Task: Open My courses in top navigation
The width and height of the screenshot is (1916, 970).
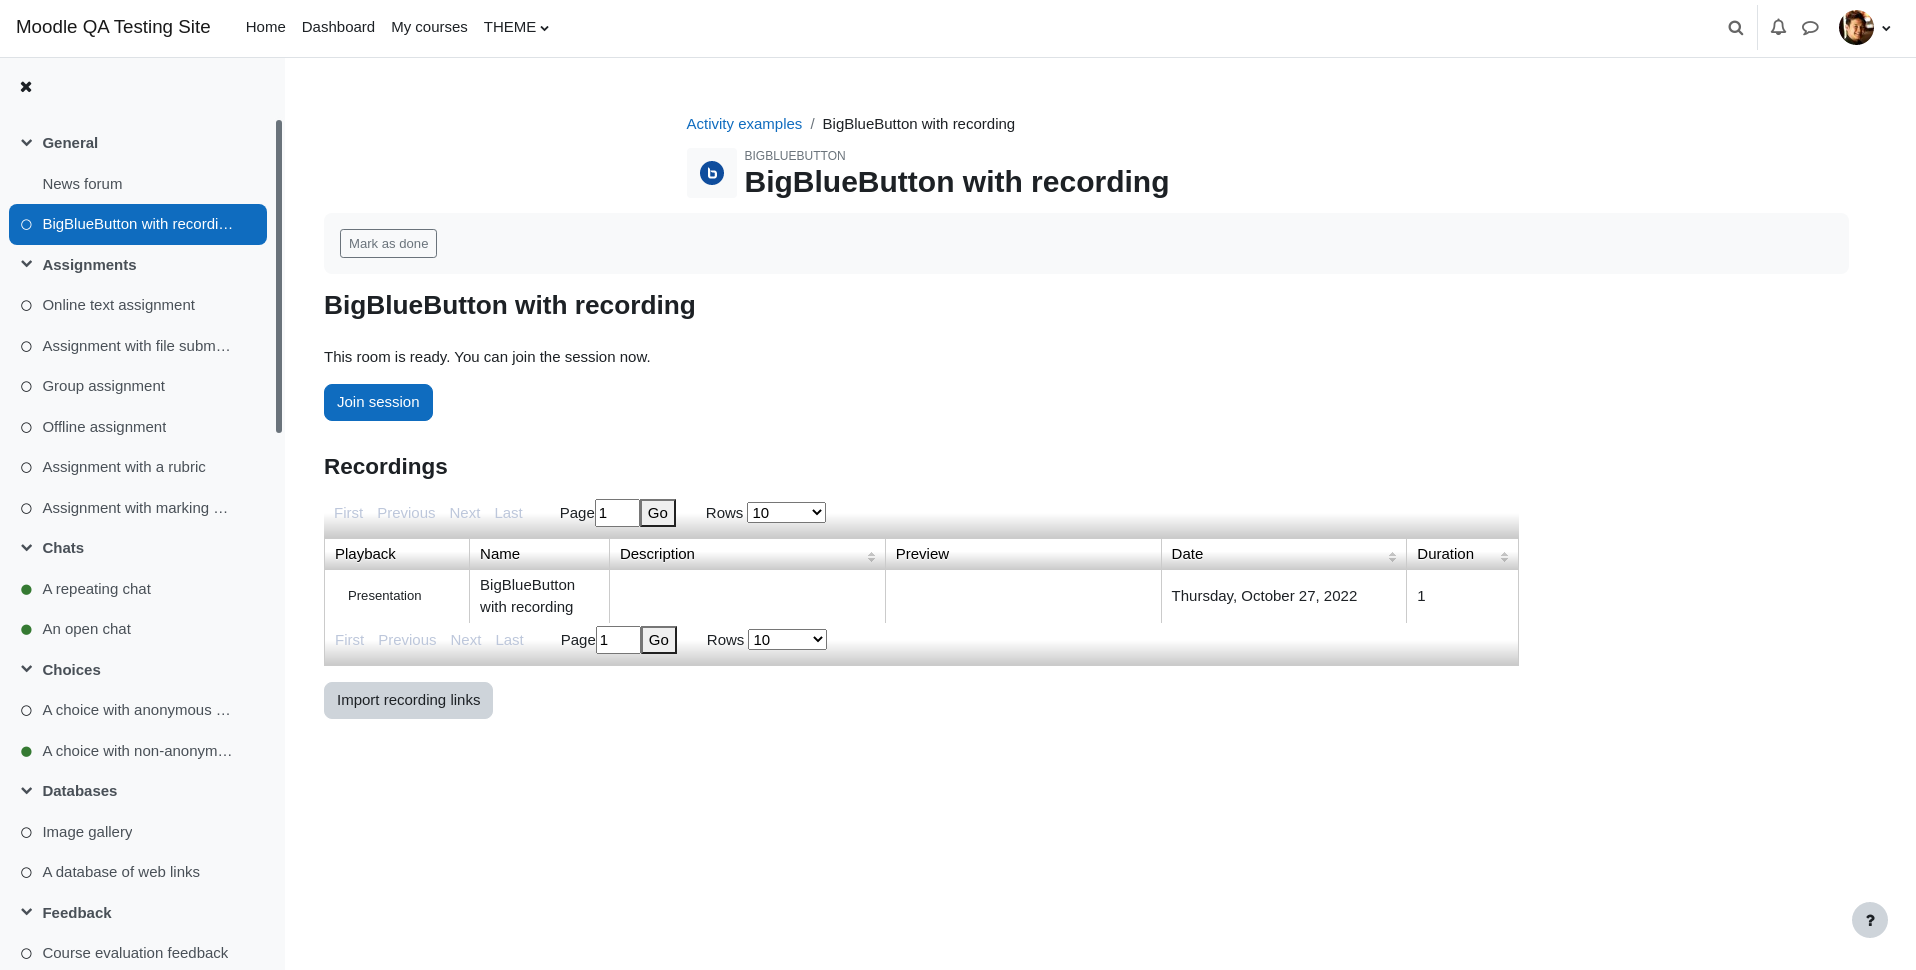Action: [429, 28]
